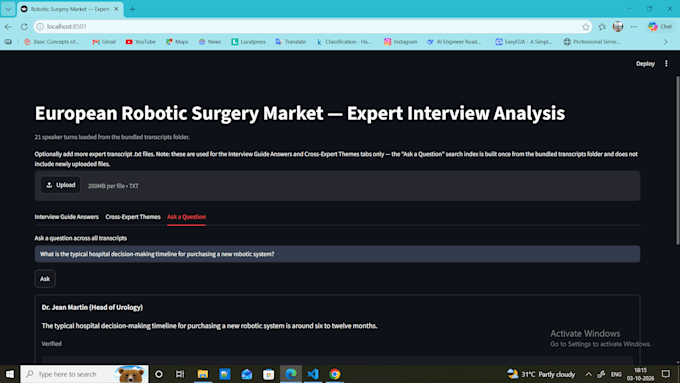Open the Maps bookmark
The height and width of the screenshot is (383, 680).
(177, 42)
